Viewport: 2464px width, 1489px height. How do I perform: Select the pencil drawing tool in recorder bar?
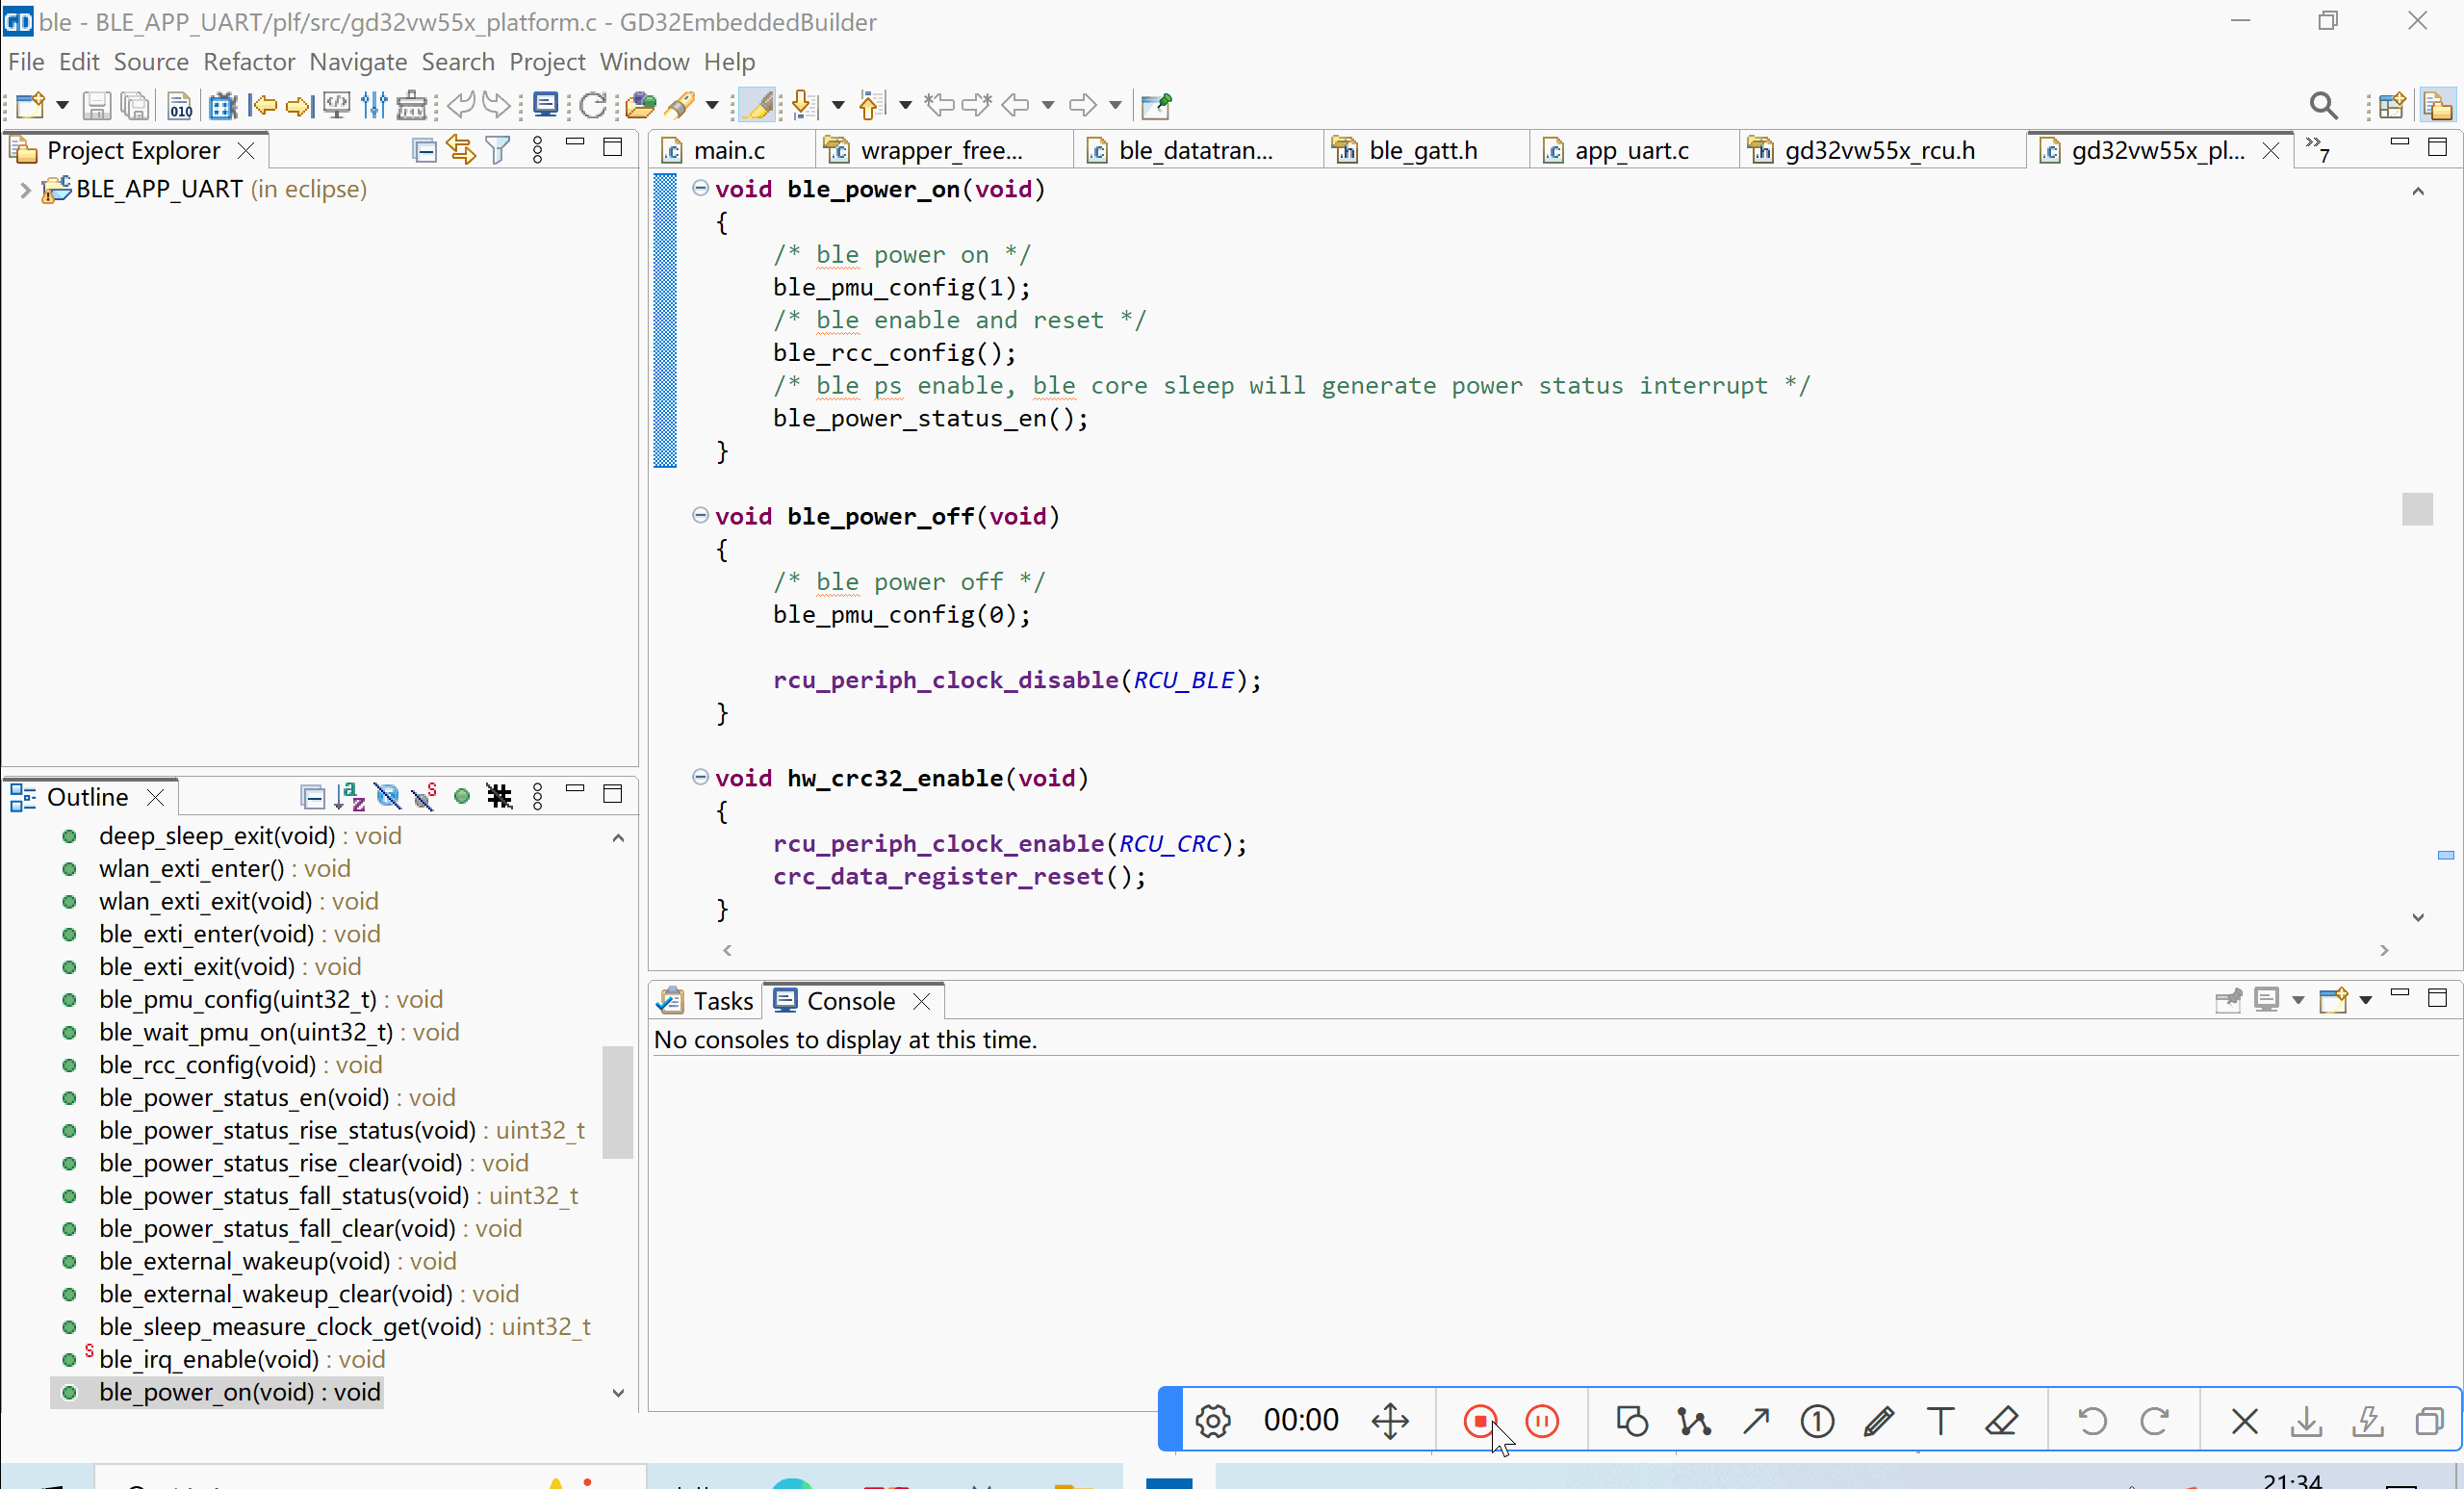coord(1879,1420)
